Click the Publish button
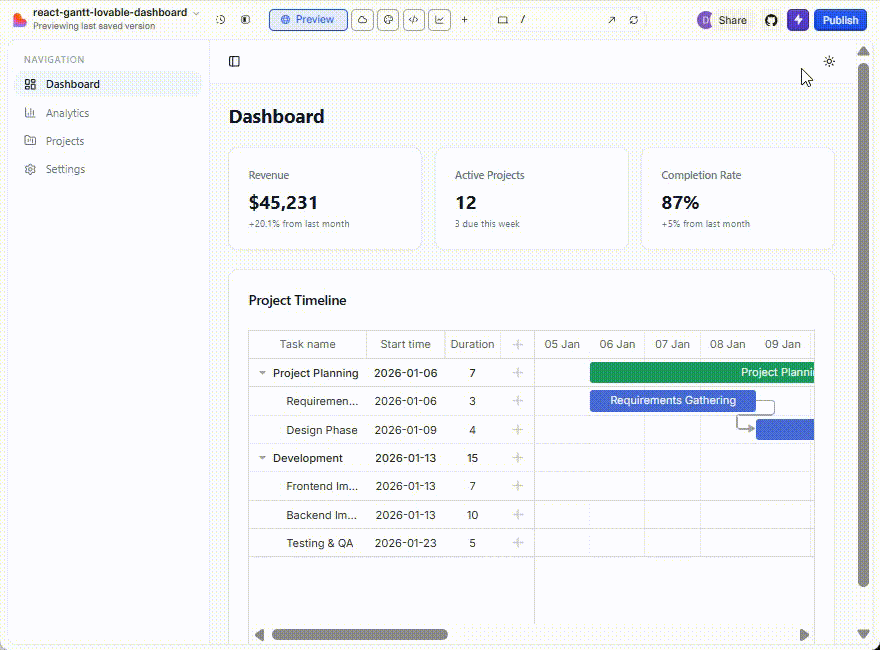This screenshot has height=650, width=880. 840,20
